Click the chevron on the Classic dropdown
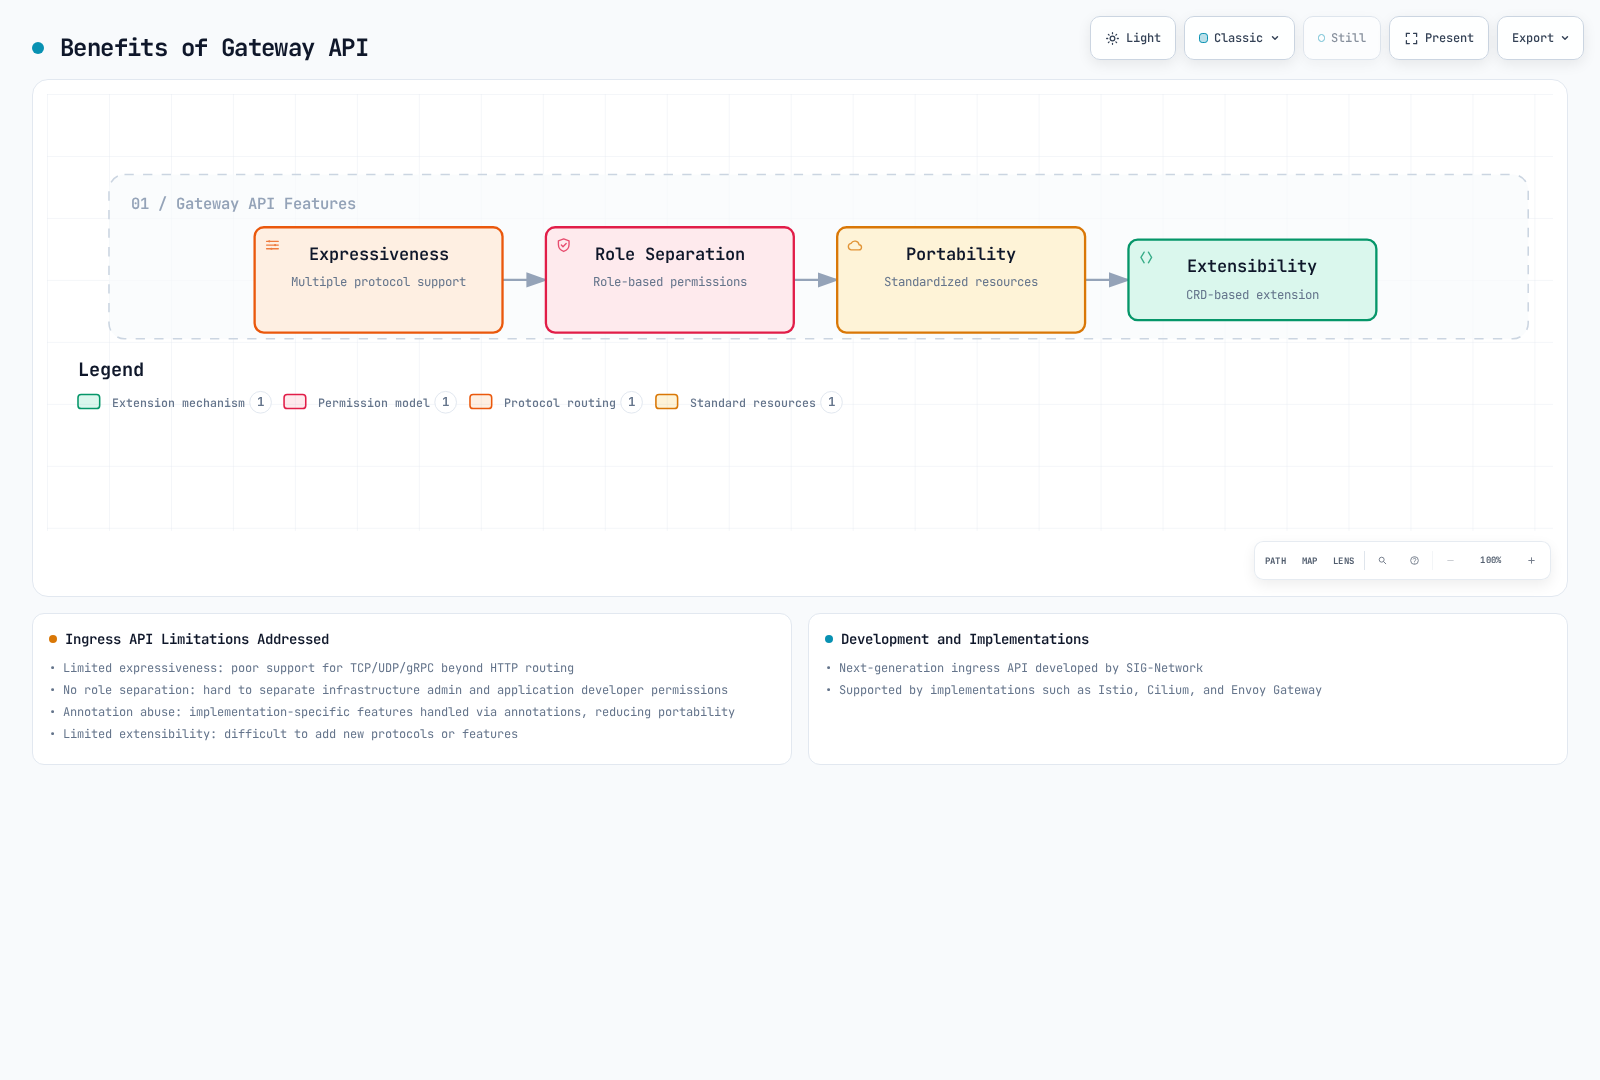 tap(1275, 38)
